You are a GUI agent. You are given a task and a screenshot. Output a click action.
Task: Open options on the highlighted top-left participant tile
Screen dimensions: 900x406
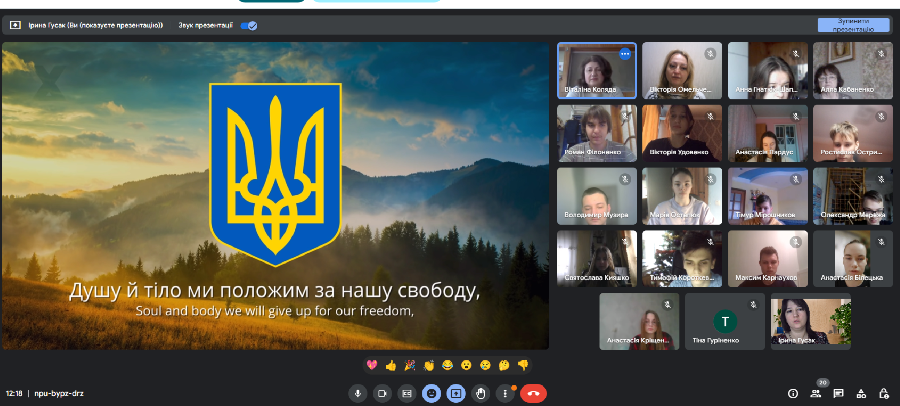click(625, 54)
